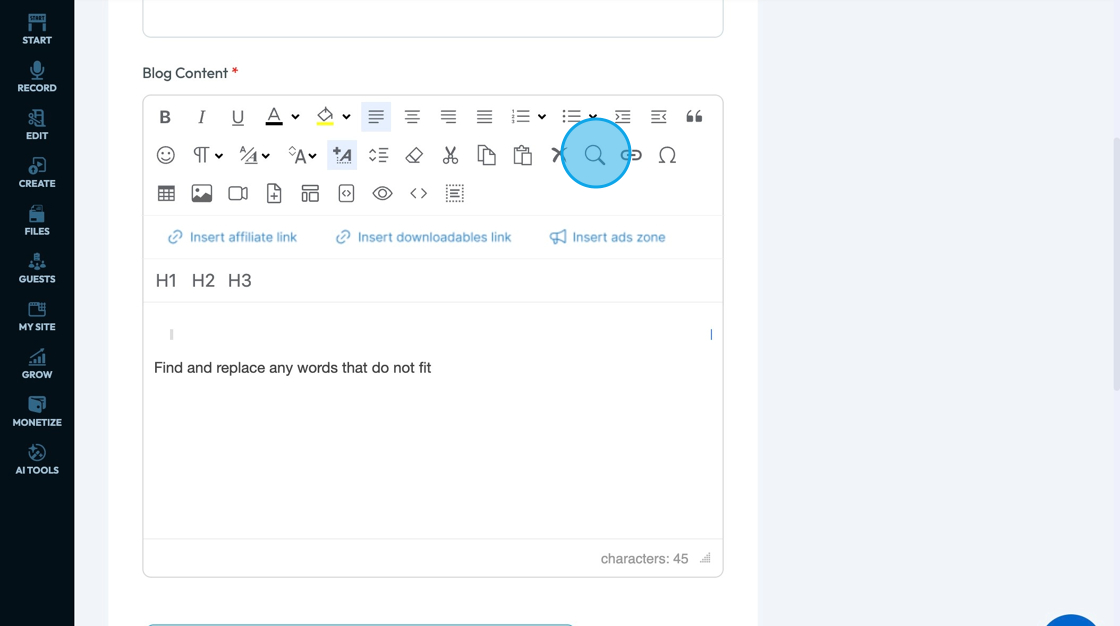
Task: Open the paragraph format dropdown
Action: coord(207,155)
